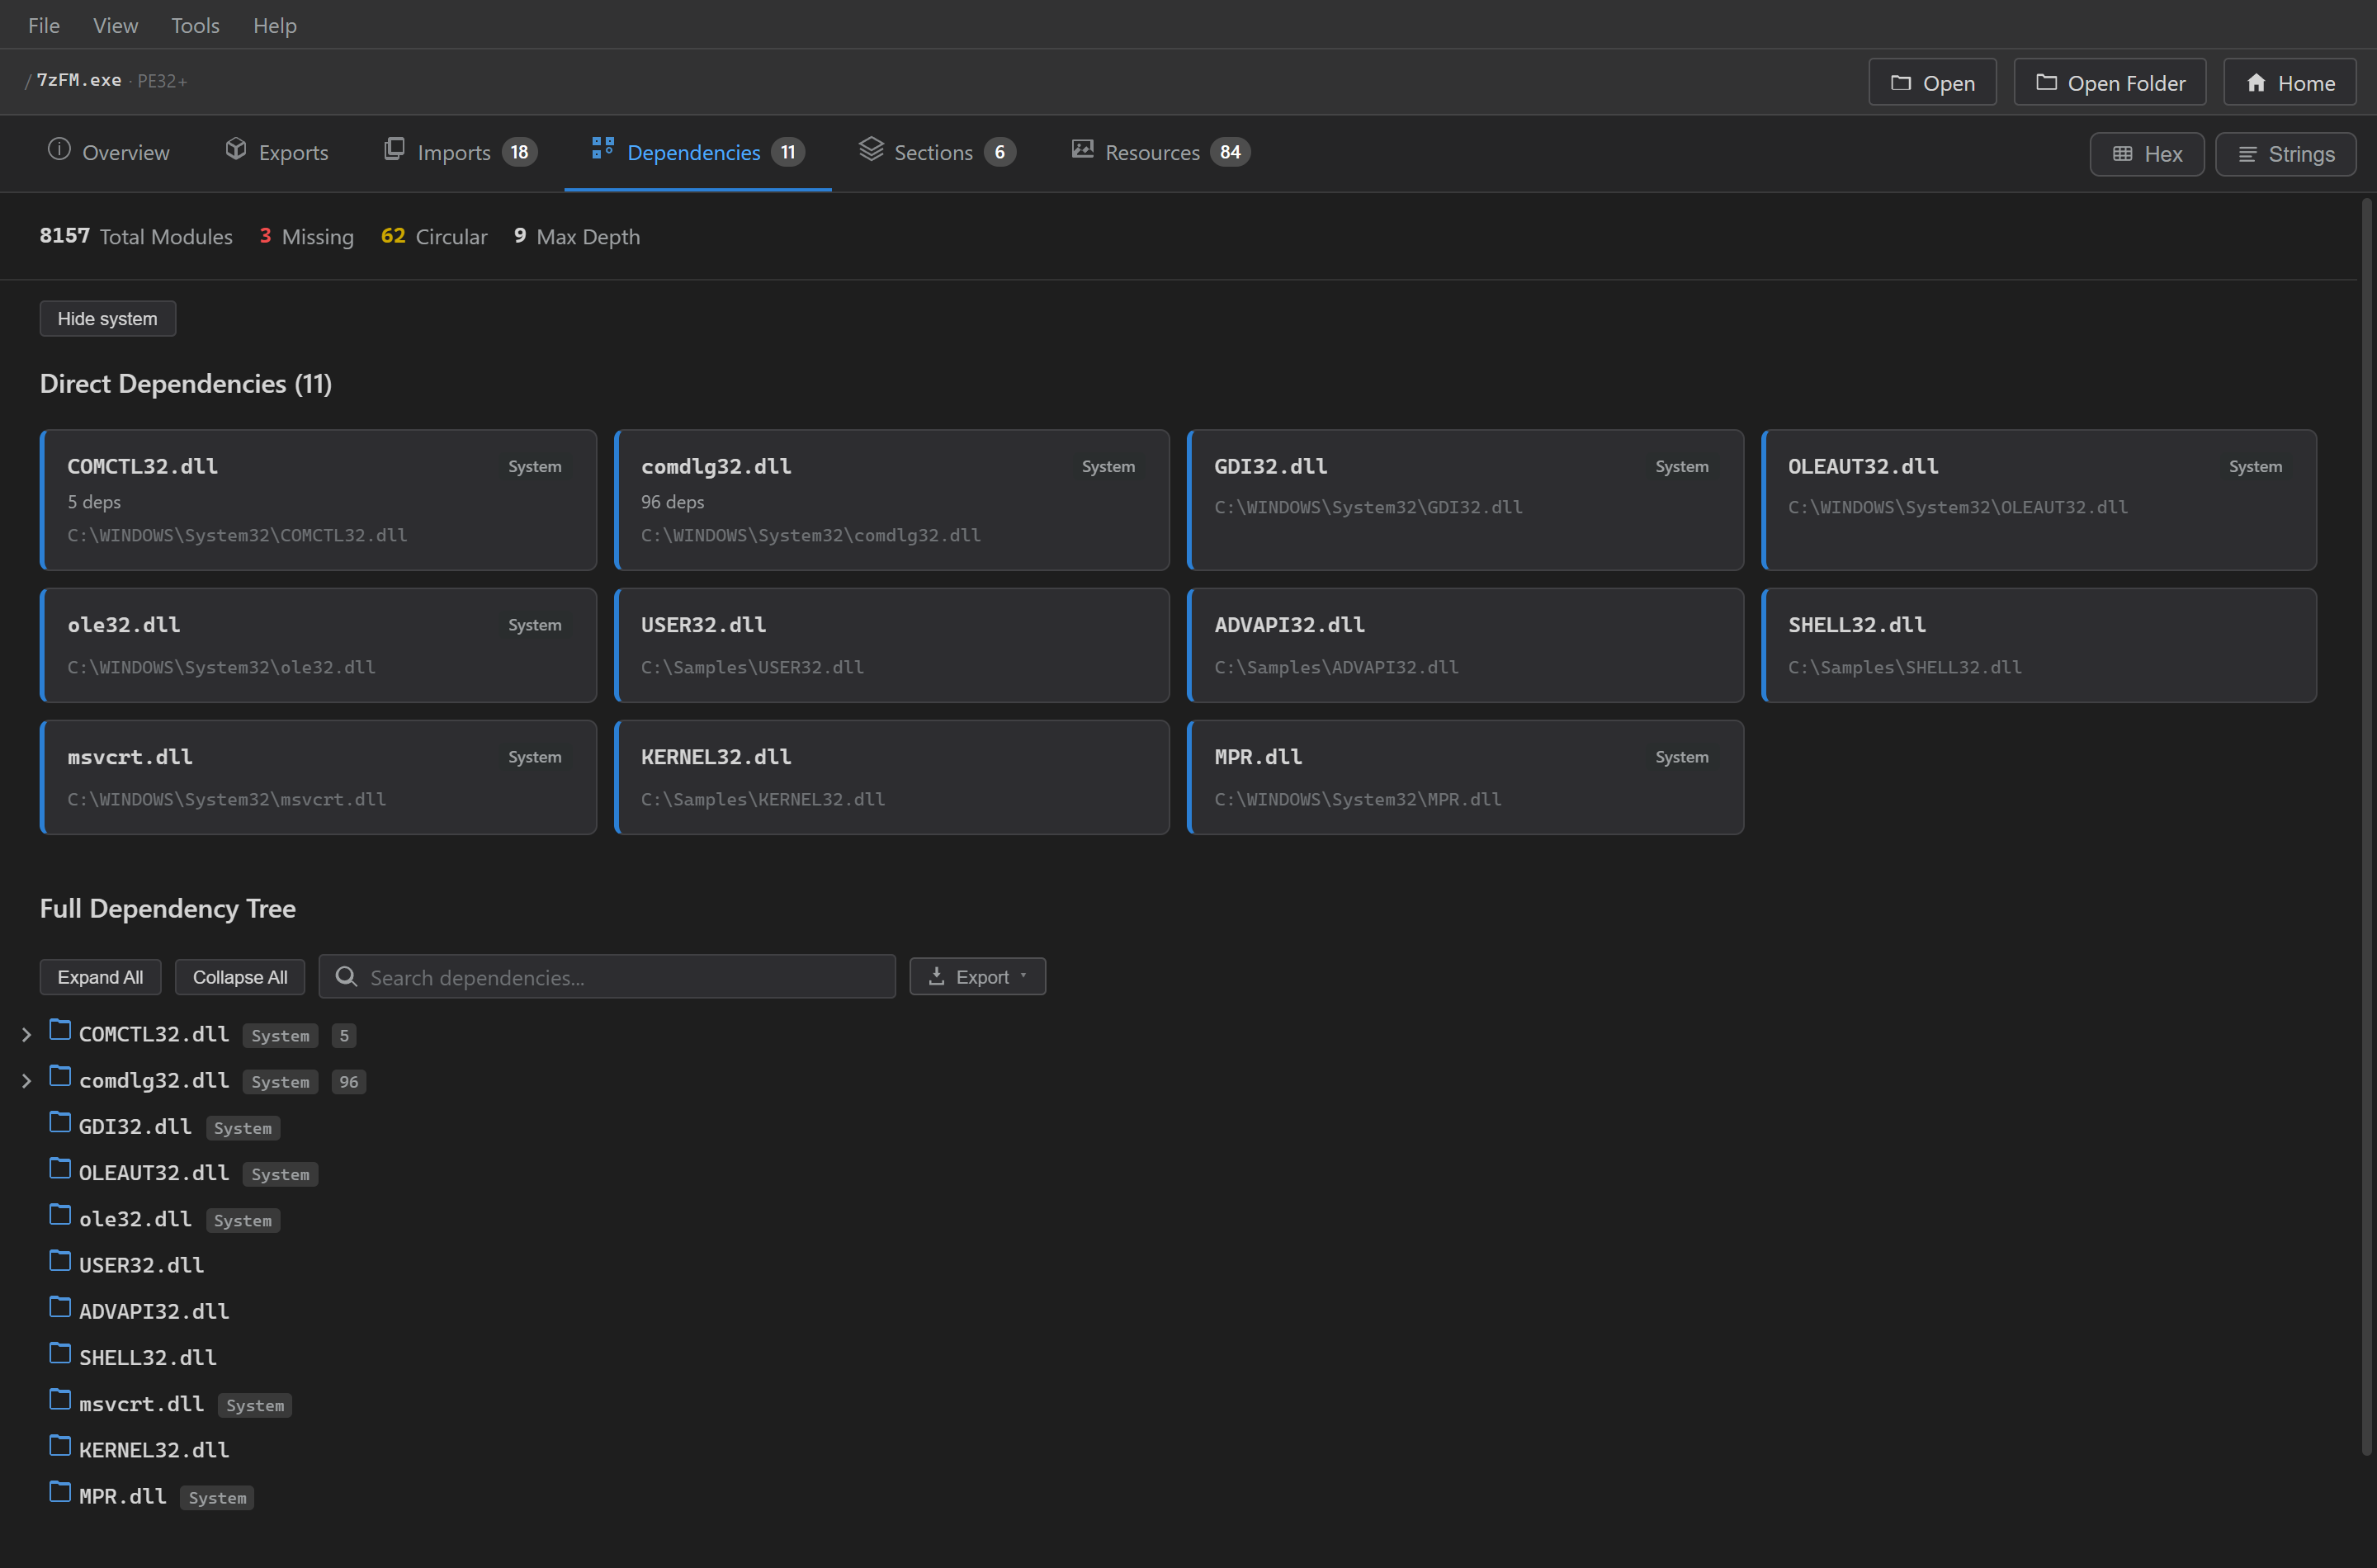
Task: Click the 3 Missing statistic
Action: pyautogui.click(x=306, y=236)
